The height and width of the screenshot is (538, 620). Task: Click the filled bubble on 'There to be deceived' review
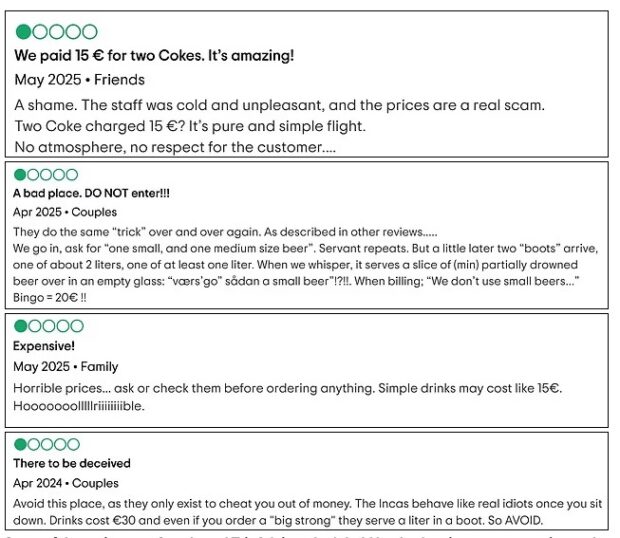coord(20,444)
